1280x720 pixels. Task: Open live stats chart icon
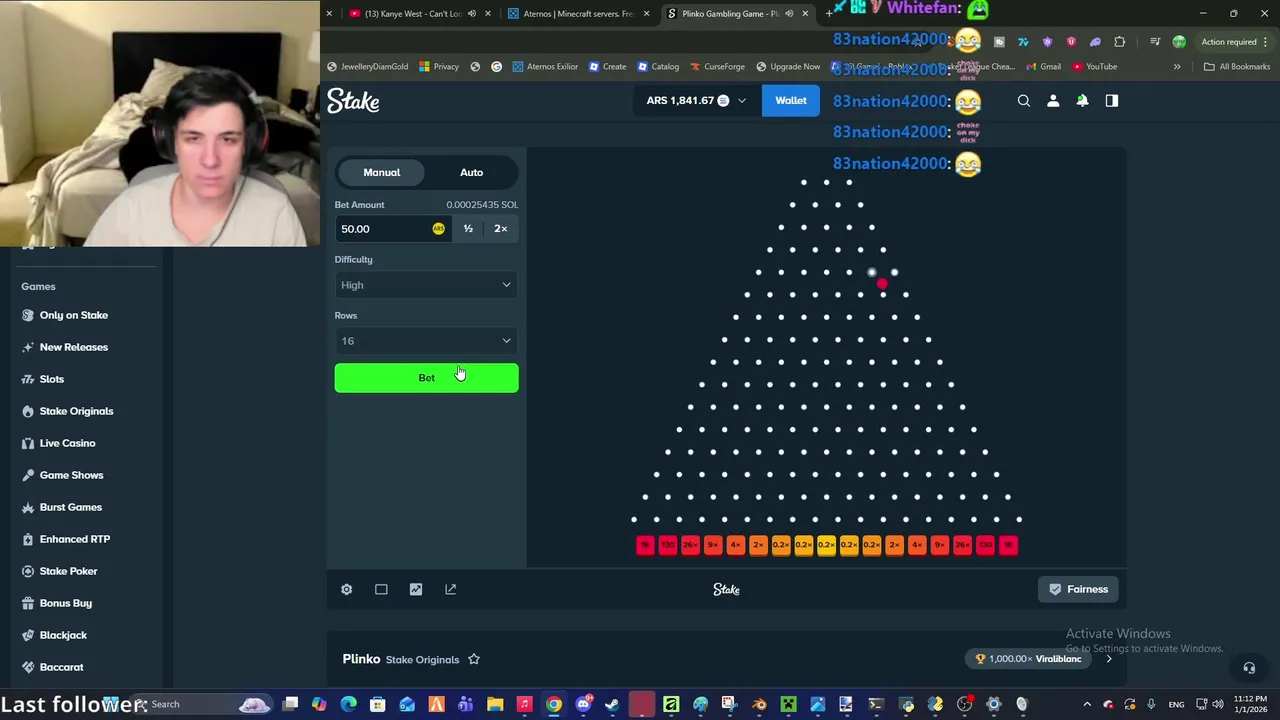click(416, 589)
